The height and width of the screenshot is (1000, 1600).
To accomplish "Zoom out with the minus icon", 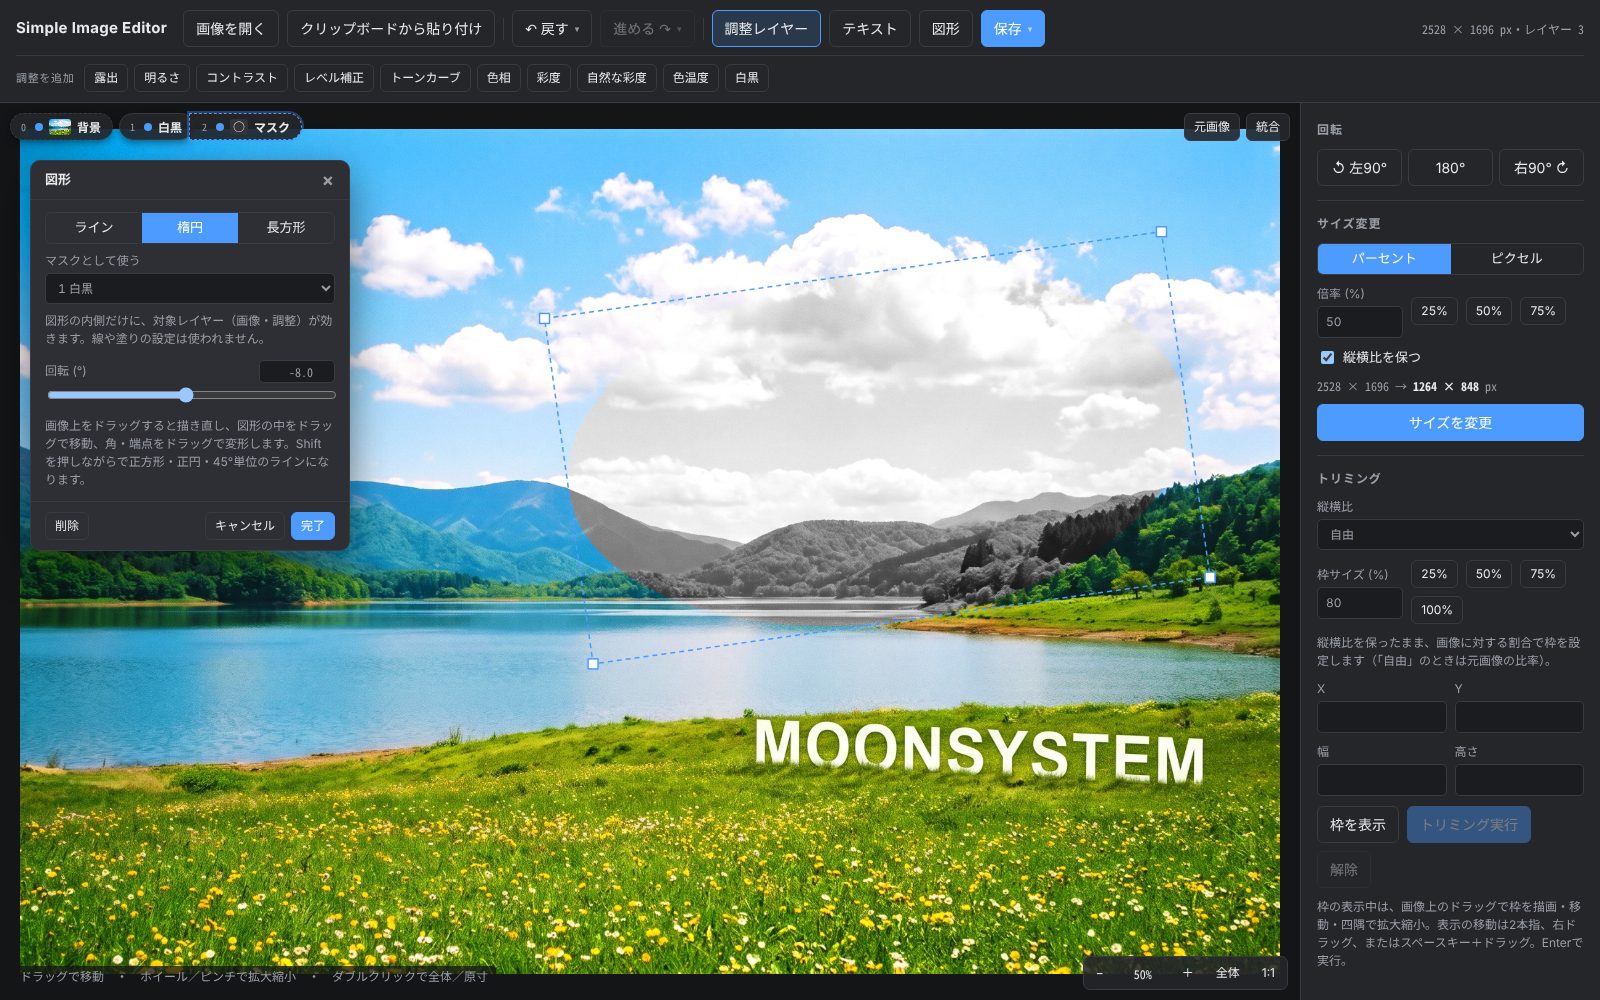I will (1099, 973).
